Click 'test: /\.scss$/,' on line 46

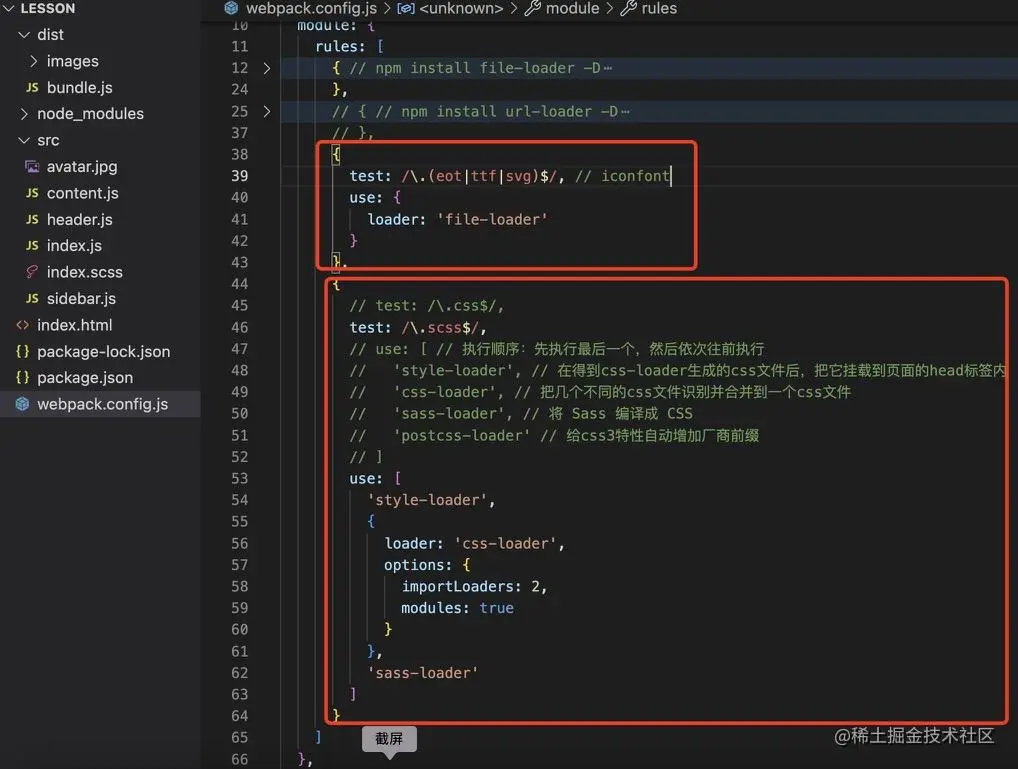[x=418, y=328]
